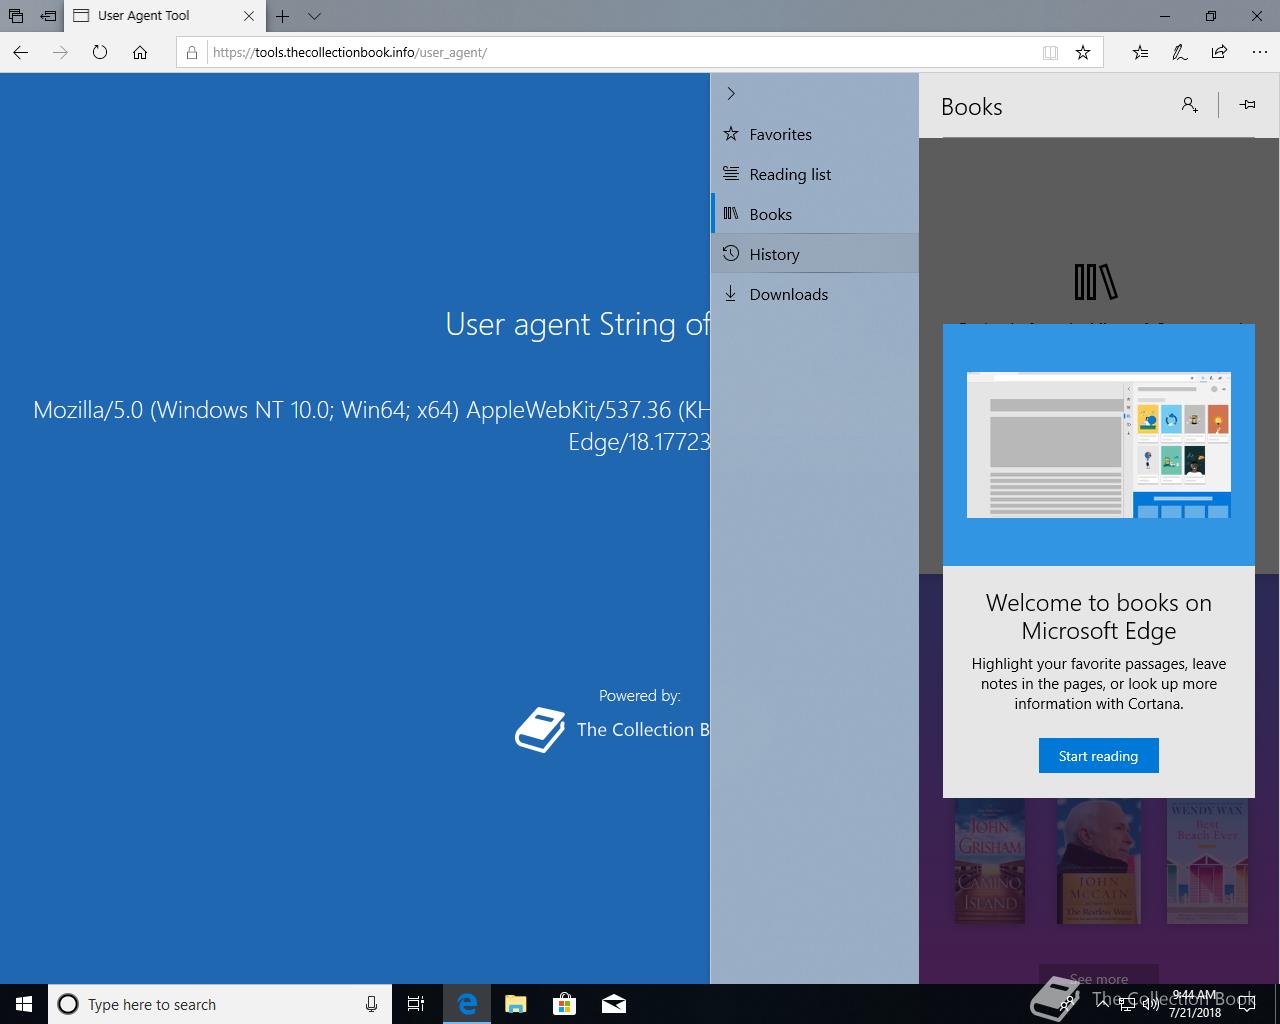Select the John McCain book cover

click(1099, 860)
